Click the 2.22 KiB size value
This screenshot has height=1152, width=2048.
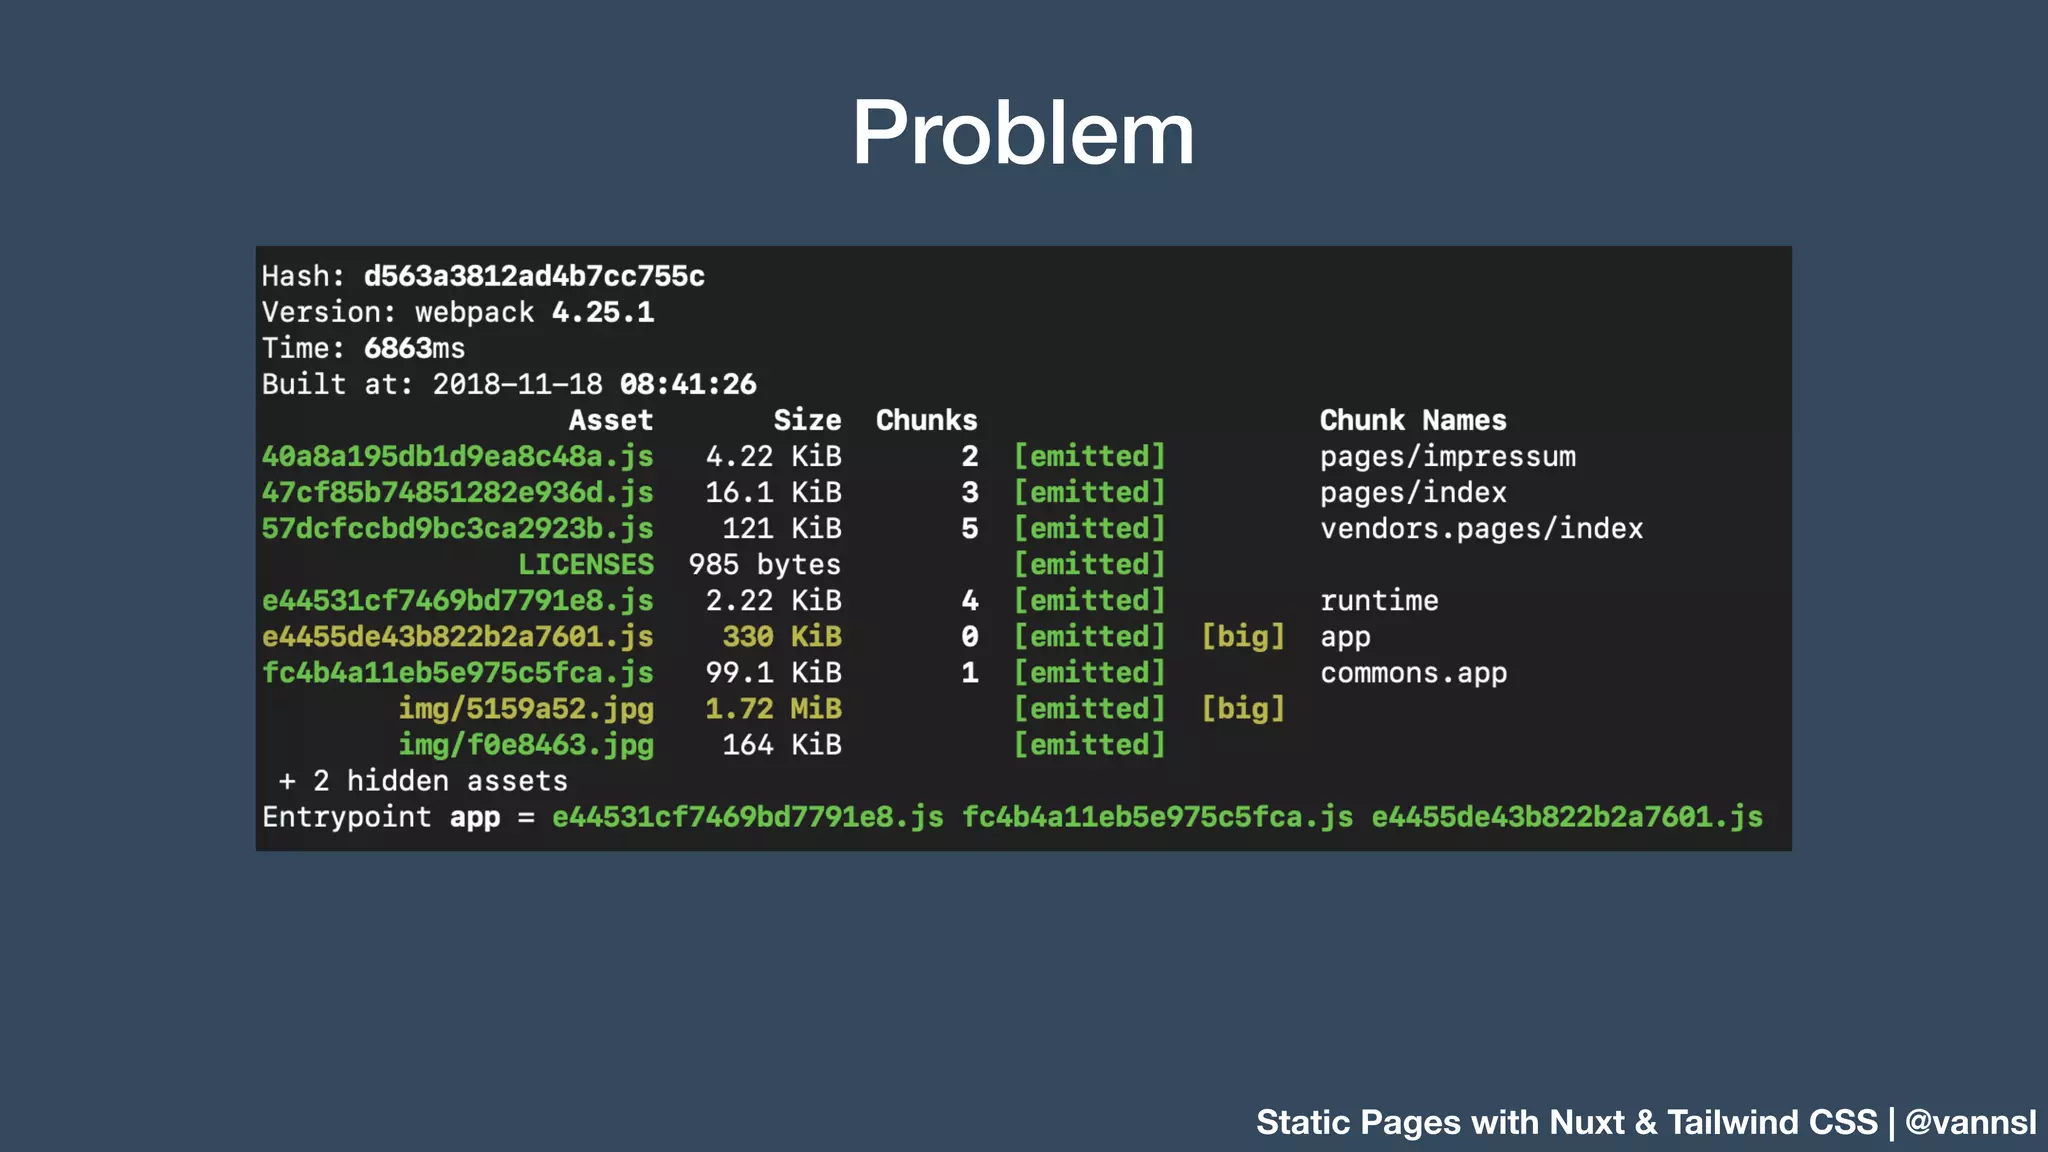tap(774, 600)
